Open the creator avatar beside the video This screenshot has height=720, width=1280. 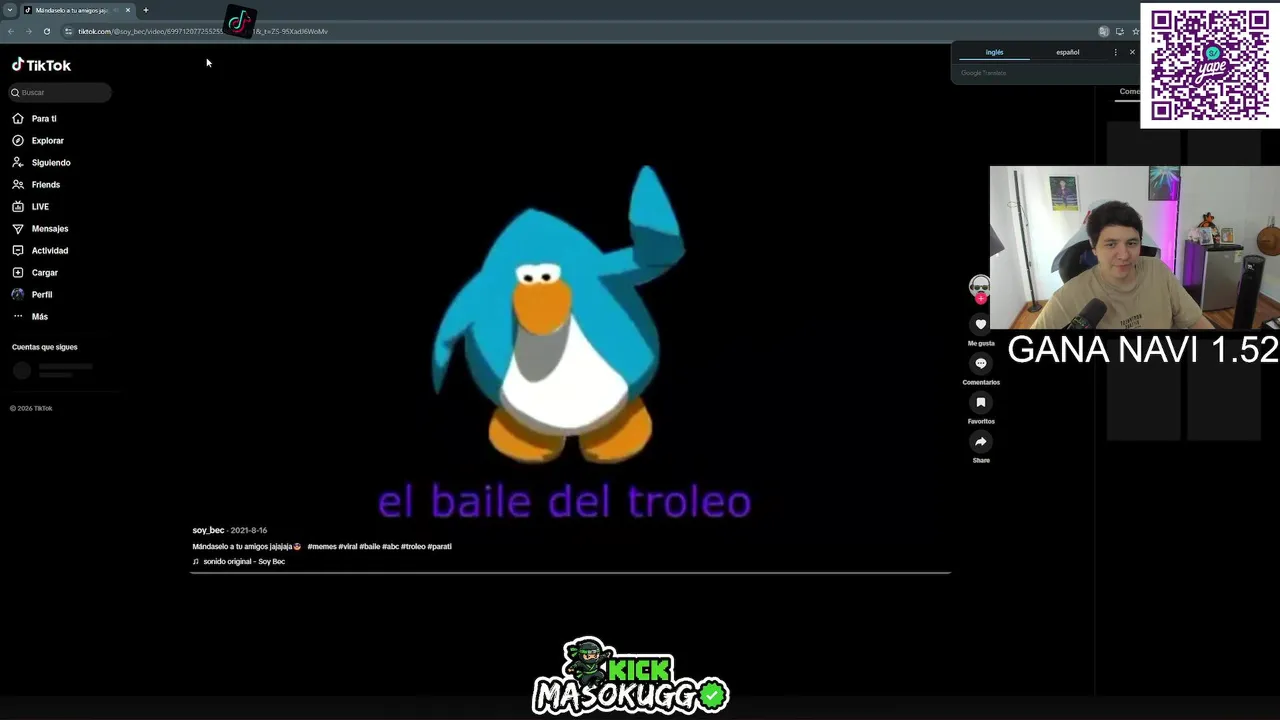coord(980,286)
